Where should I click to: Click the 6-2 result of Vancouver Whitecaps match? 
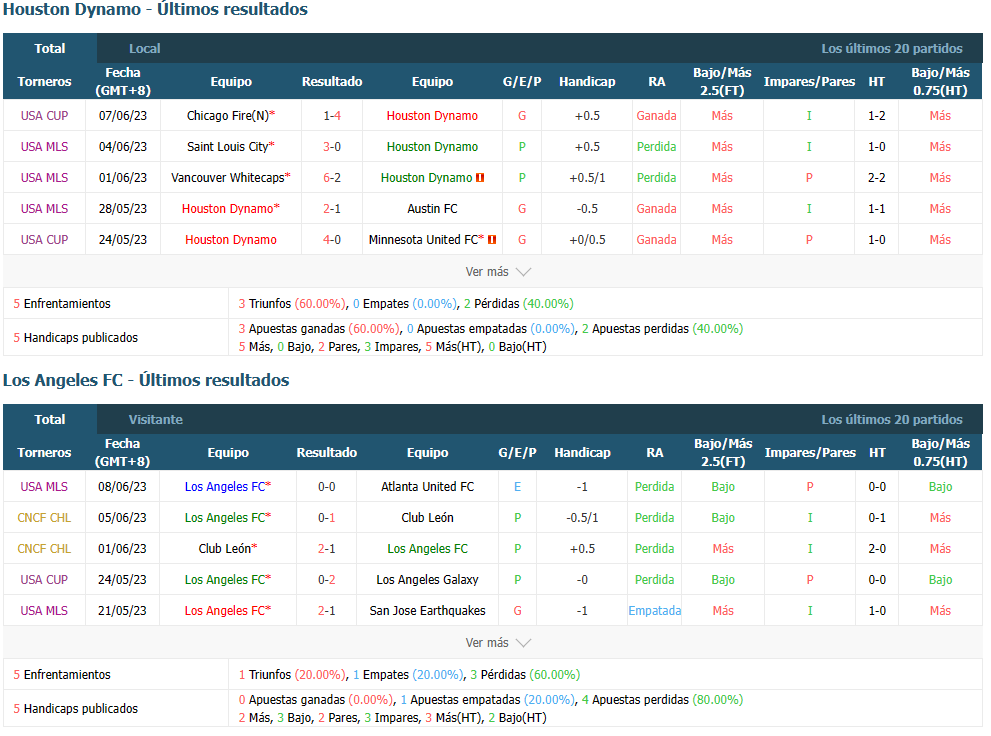[332, 178]
